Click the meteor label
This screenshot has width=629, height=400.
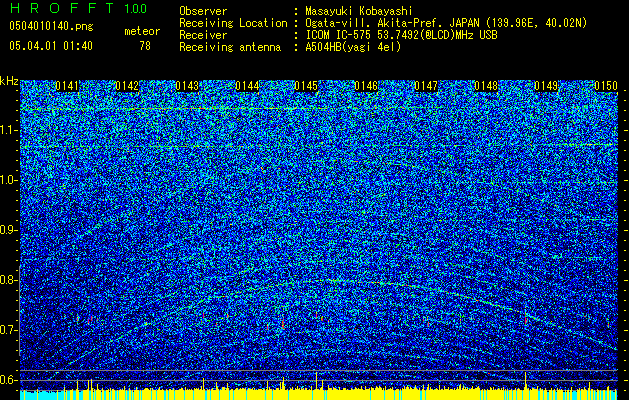pos(142,31)
